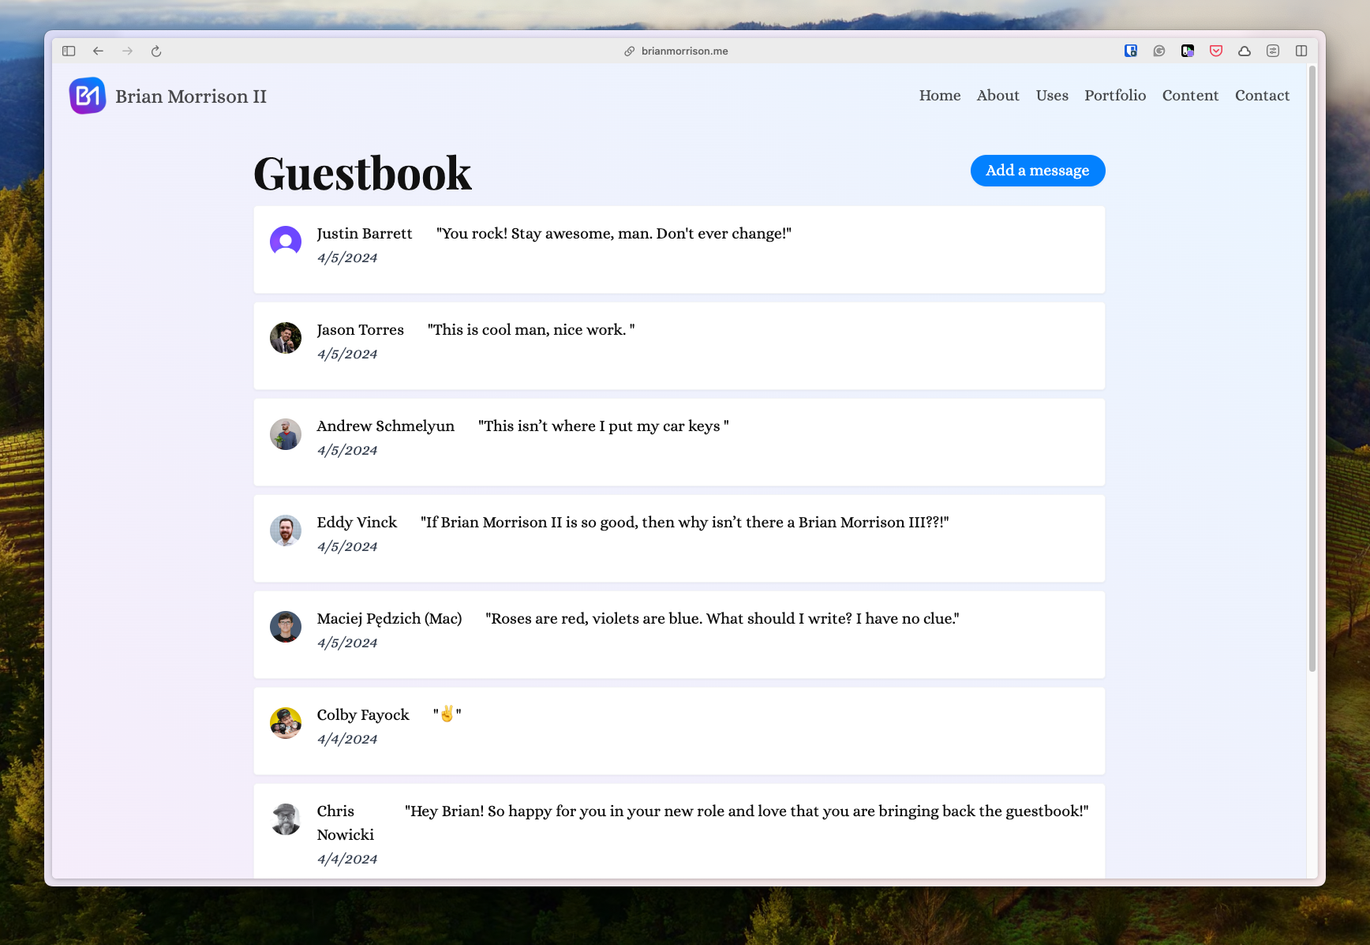Toggle the browser sidebar icon

click(x=69, y=51)
